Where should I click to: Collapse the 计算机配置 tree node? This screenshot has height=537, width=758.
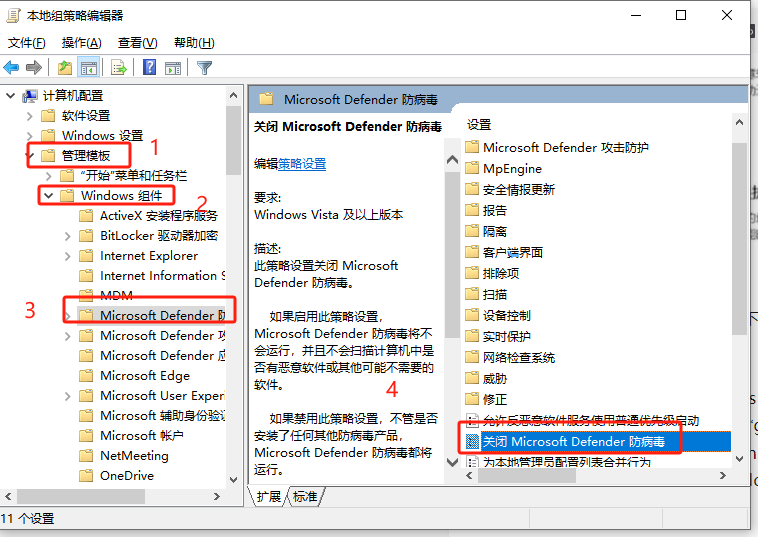tap(10, 96)
